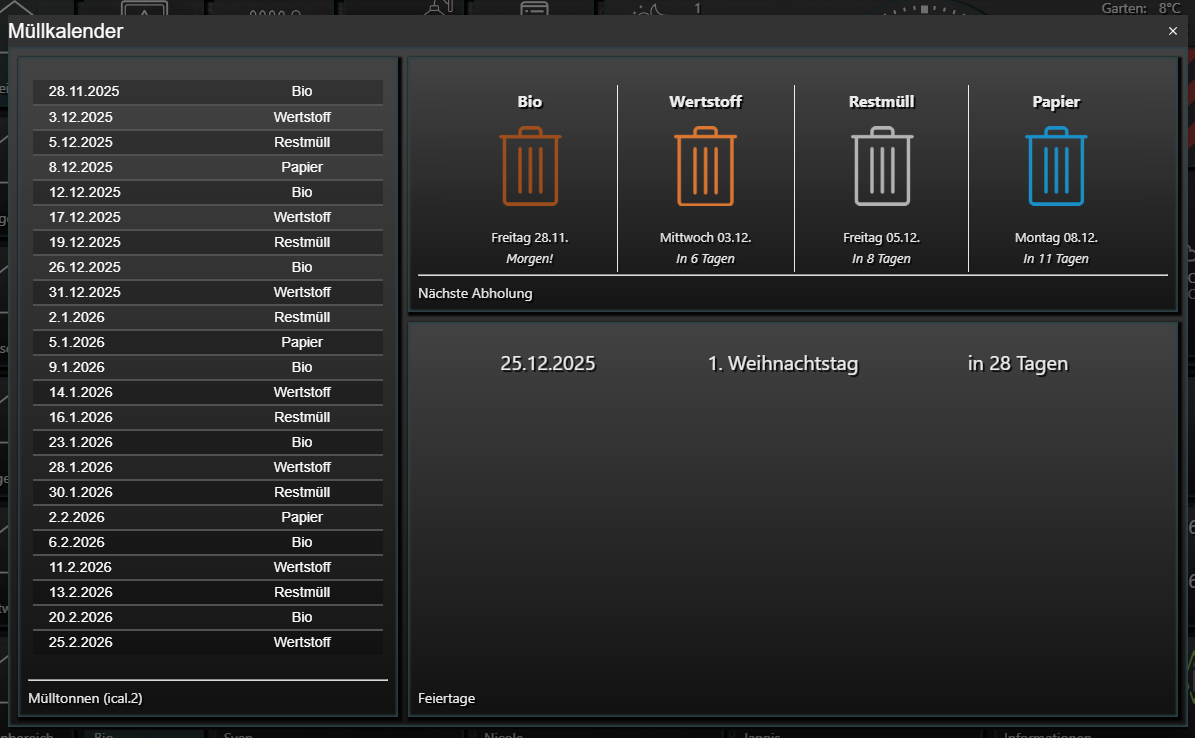The width and height of the screenshot is (1195, 738).
Task: Close the Müllkalender dialog
Action: click(x=1172, y=31)
